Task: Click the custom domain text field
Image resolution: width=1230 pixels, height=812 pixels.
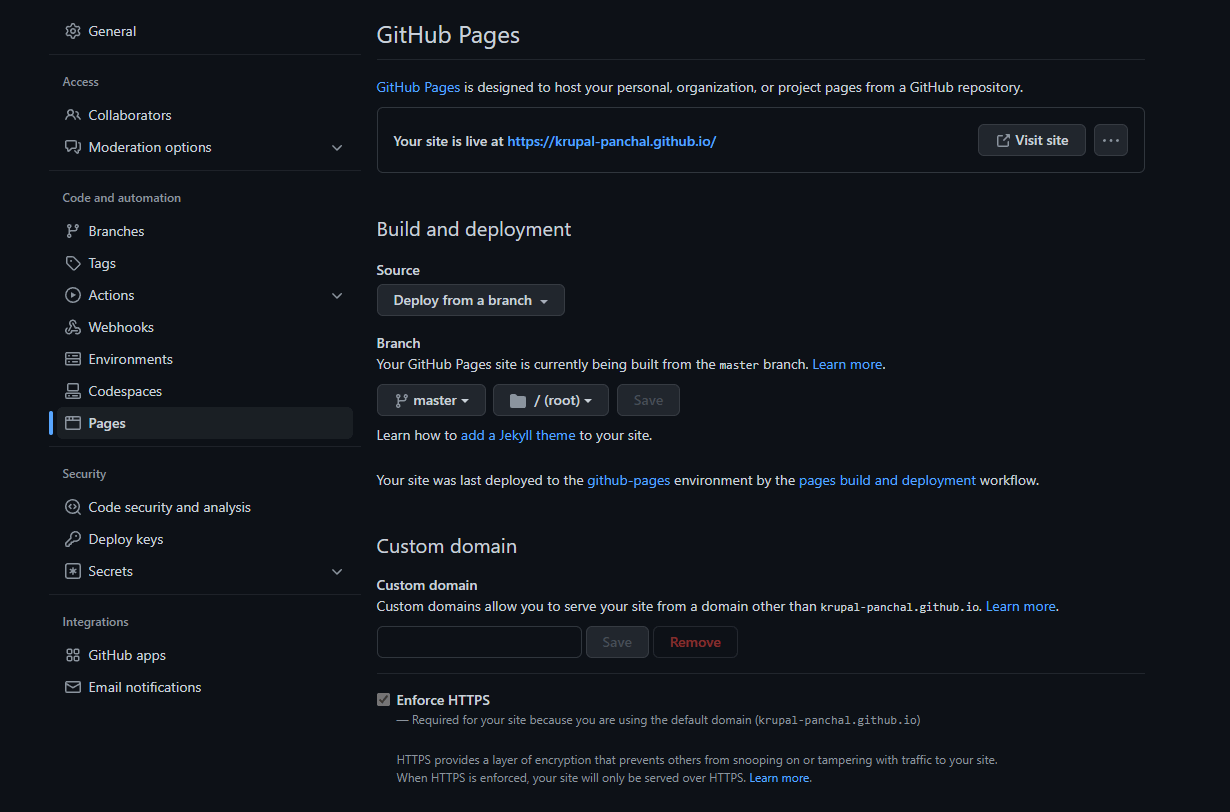Action: point(479,642)
